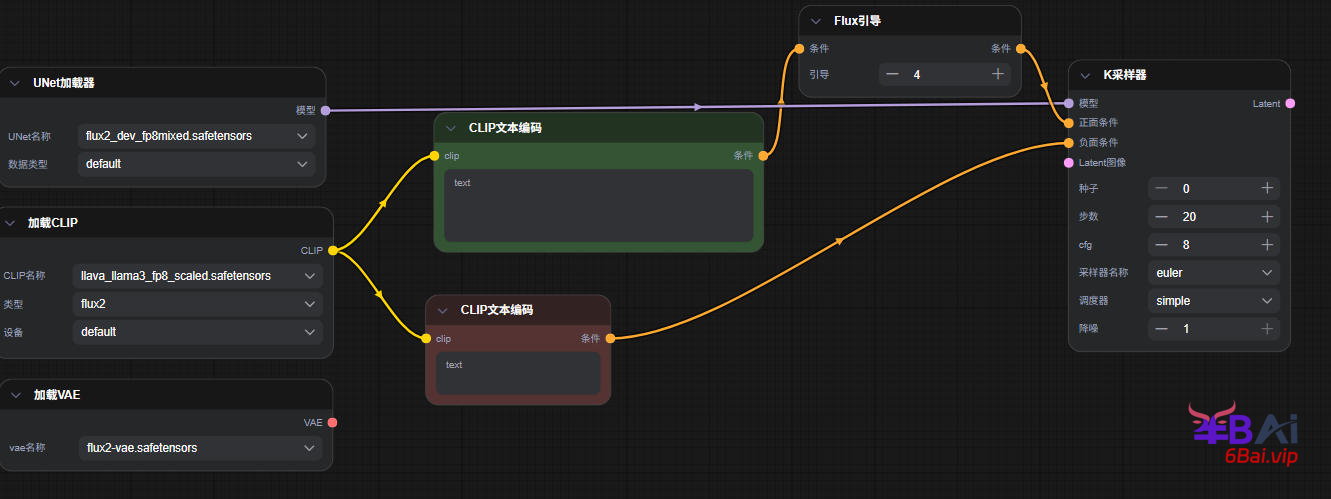Click the clip input port on green CLIP文本编码
This screenshot has height=499, width=1331.
point(434,155)
